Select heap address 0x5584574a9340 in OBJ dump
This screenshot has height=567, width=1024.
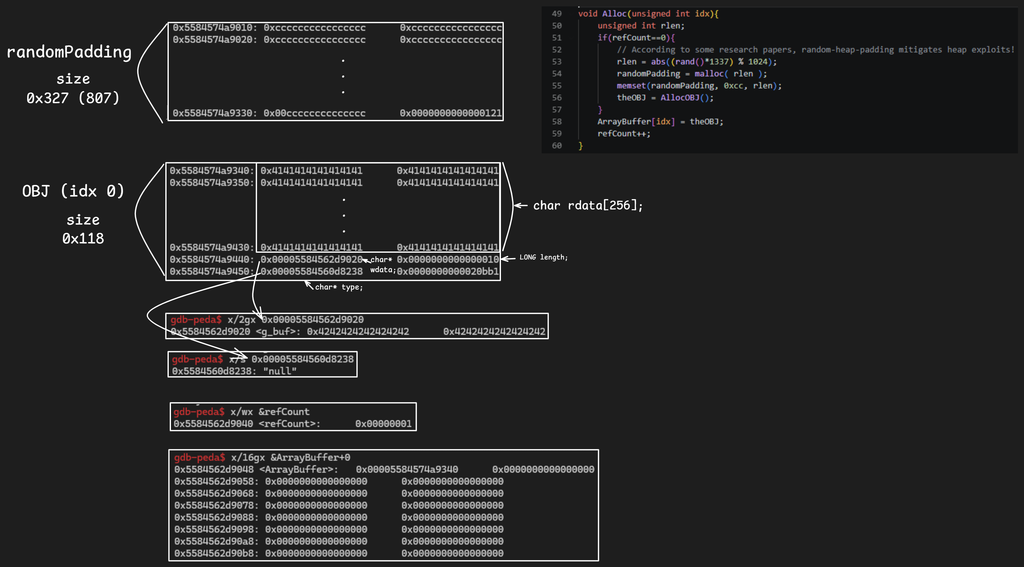click(x=213, y=170)
